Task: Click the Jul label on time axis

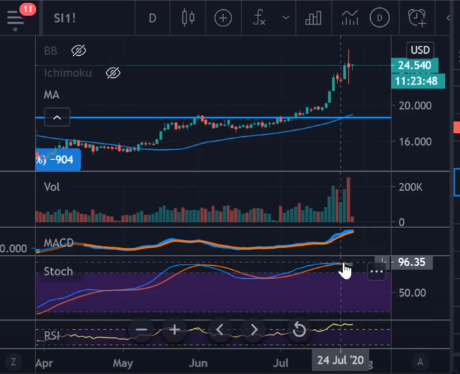Action: point(280,363)
